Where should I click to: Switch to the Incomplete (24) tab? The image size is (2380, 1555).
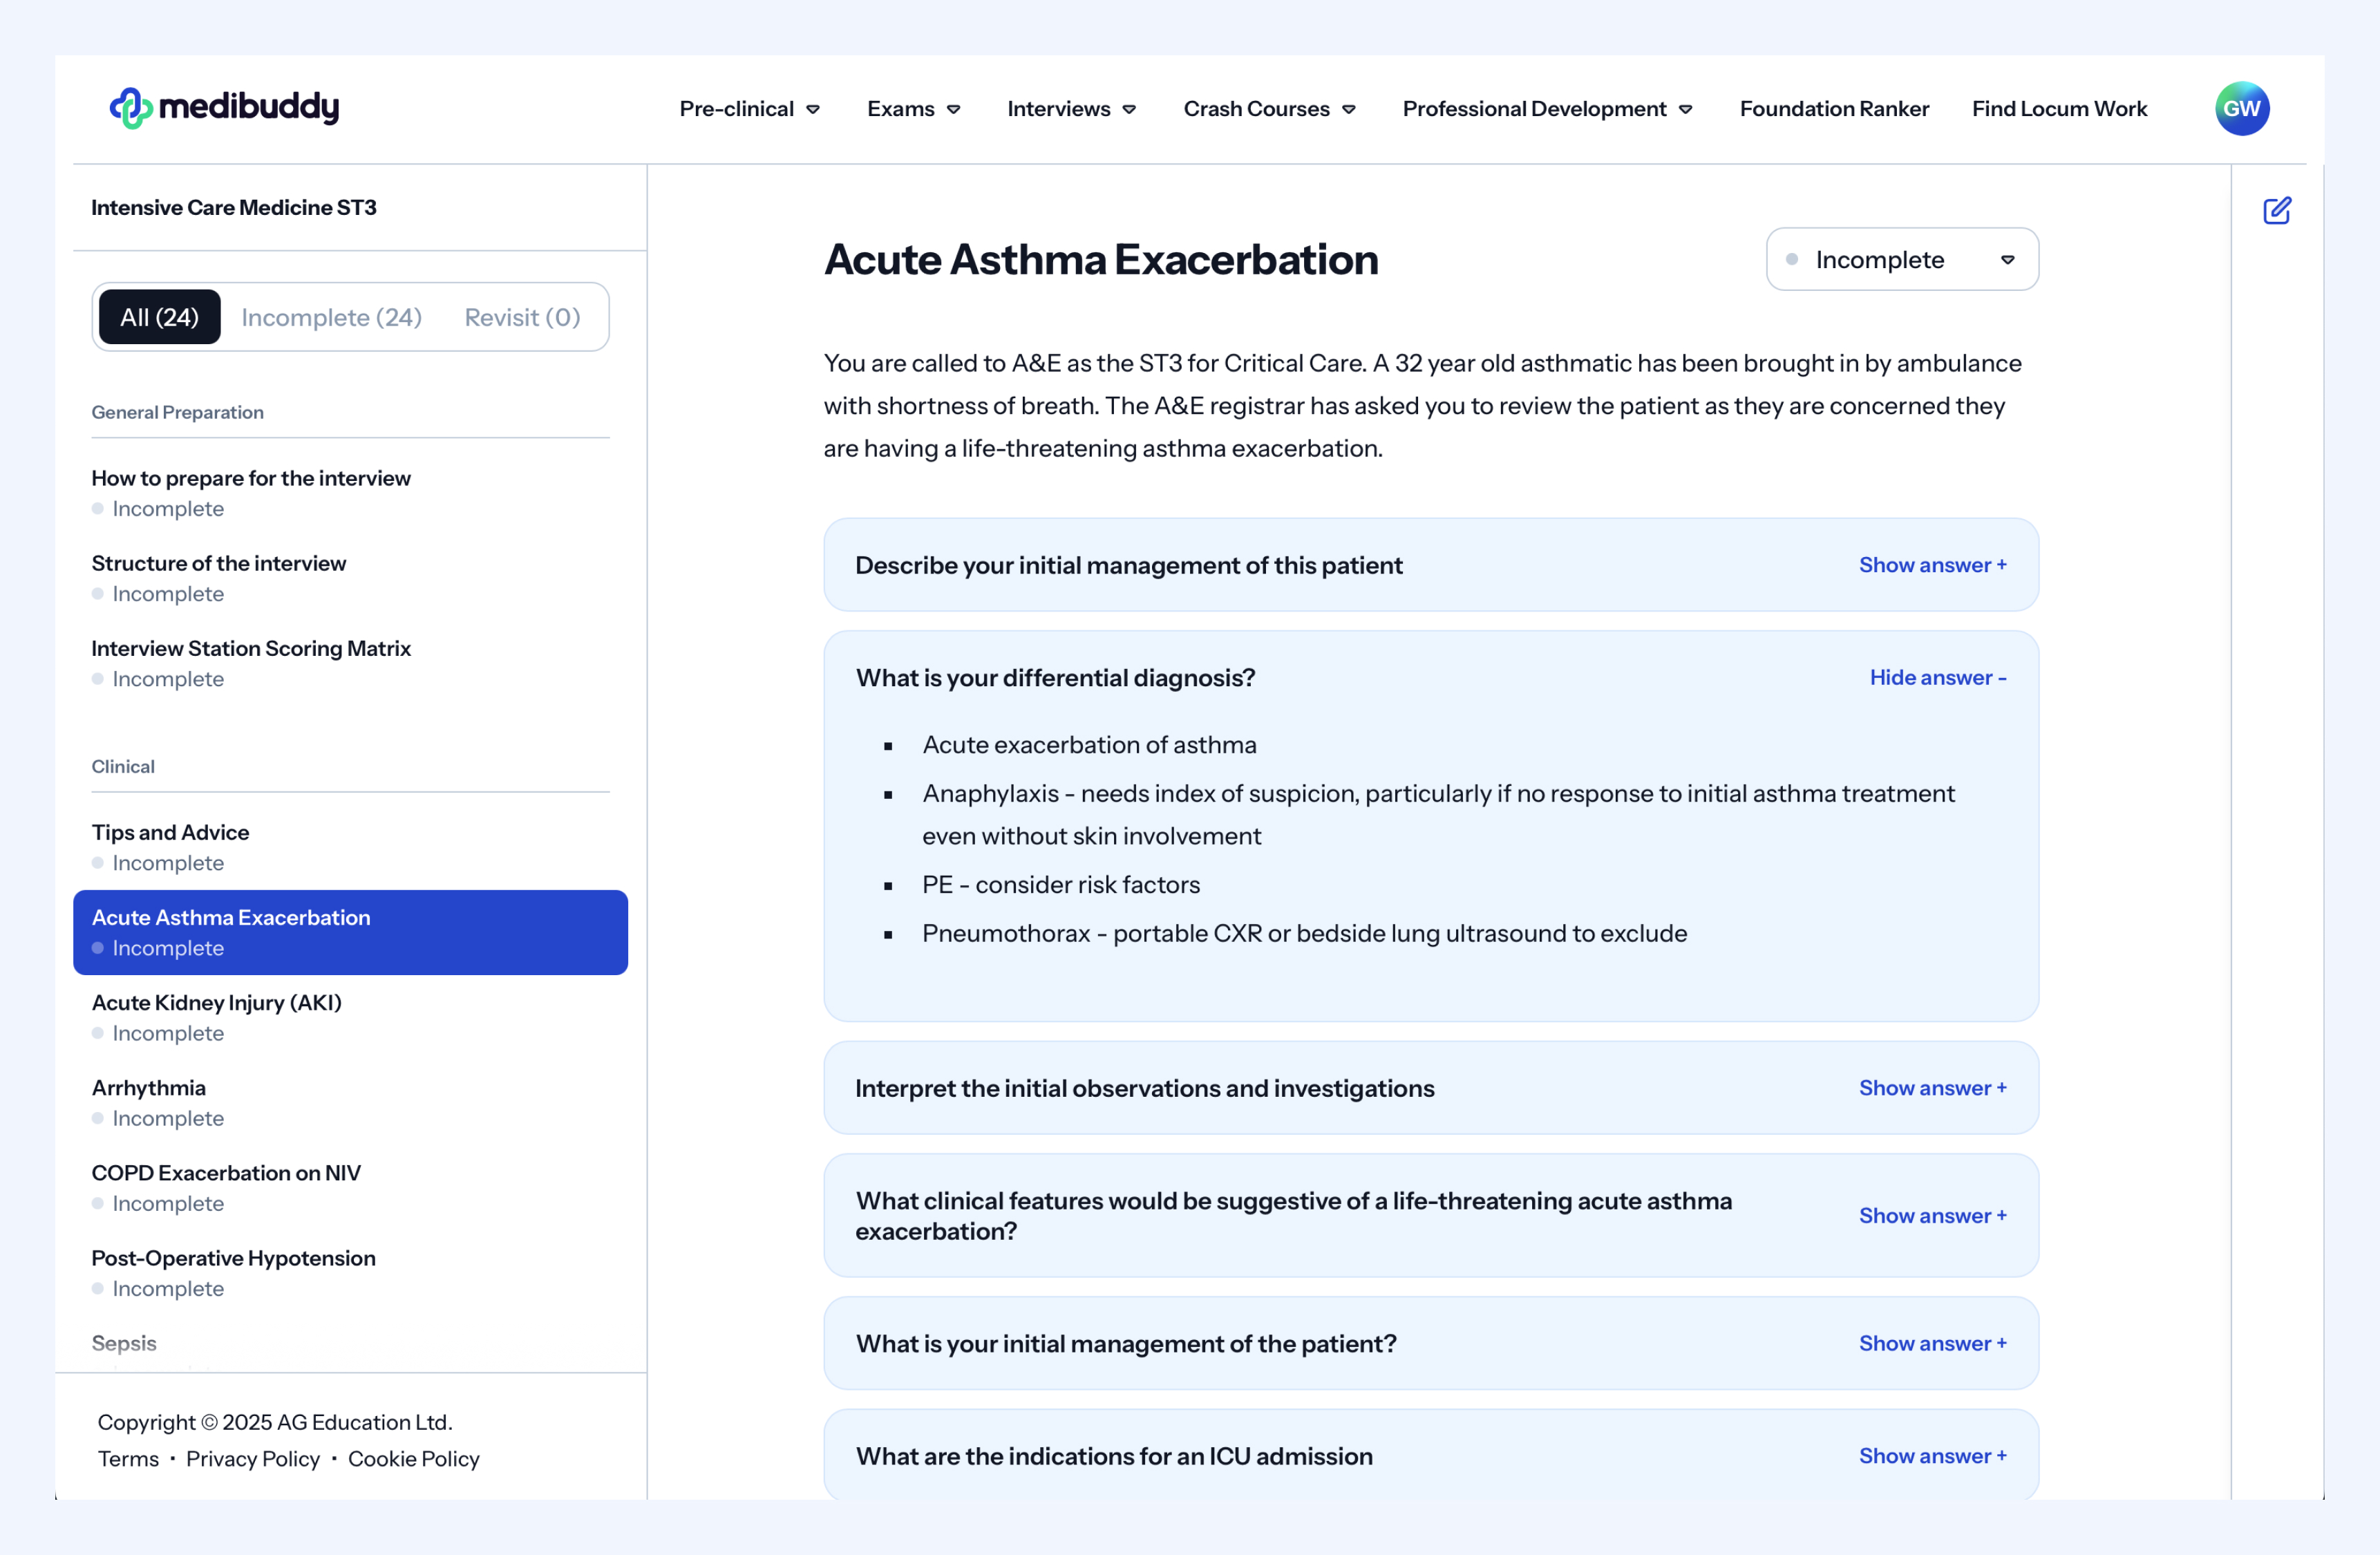[331, 317]
